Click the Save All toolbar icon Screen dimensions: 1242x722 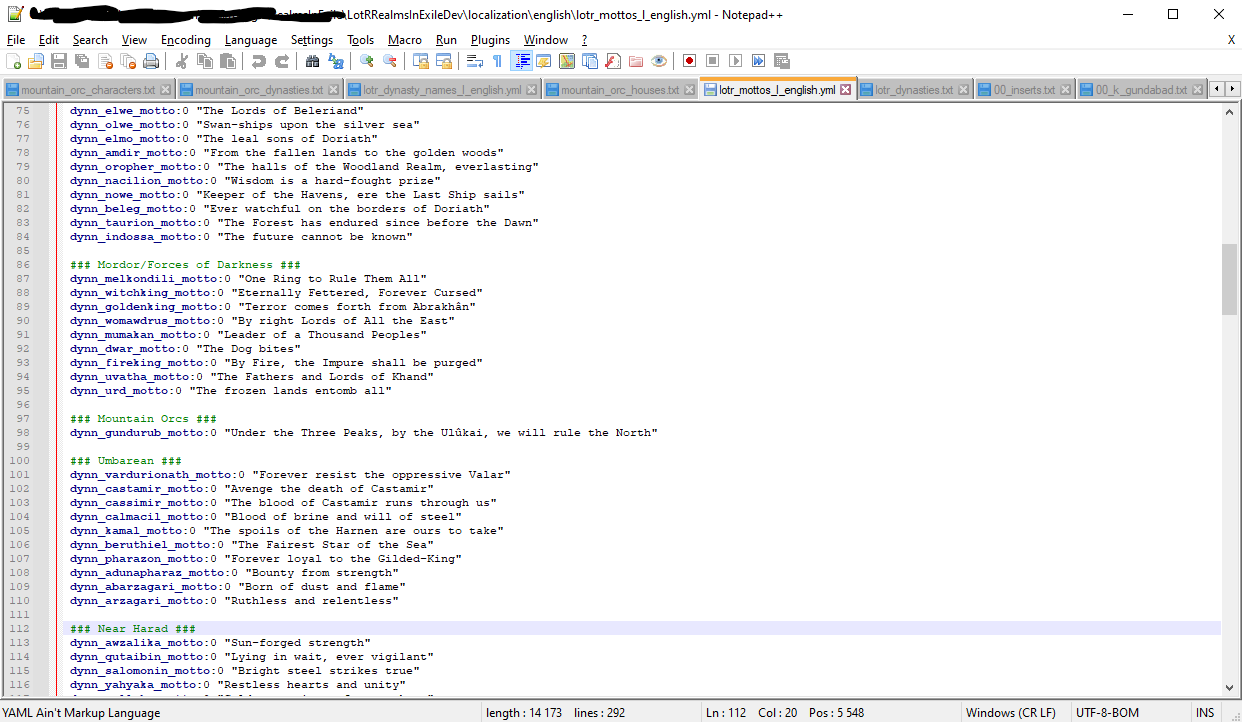tap(82, 61)
